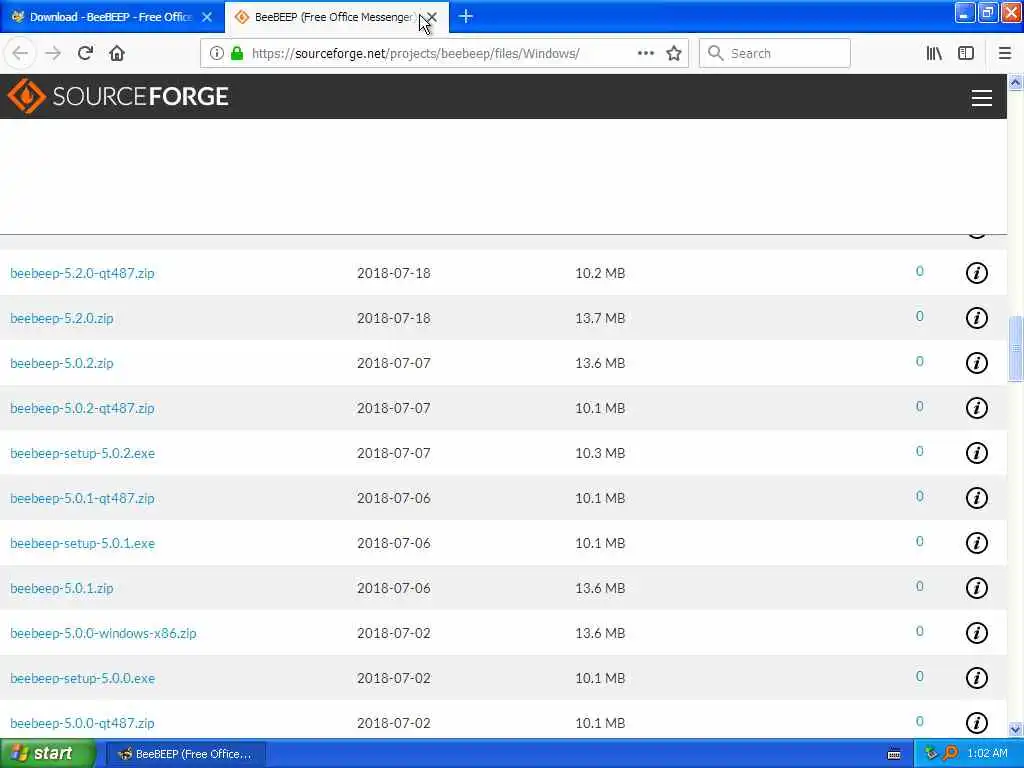
Task: Download beebeep-5.0.1-qt487.zip
Action: click(x=82, y=498)
